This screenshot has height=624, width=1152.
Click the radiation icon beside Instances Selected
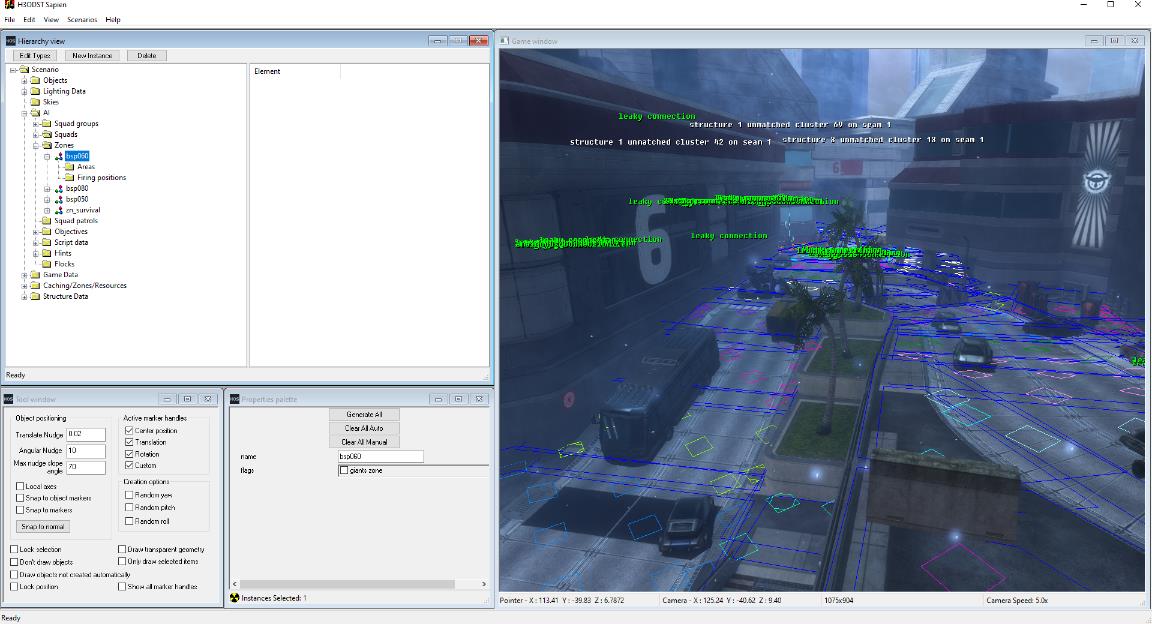pyautogui.click(x=235, y=598)
